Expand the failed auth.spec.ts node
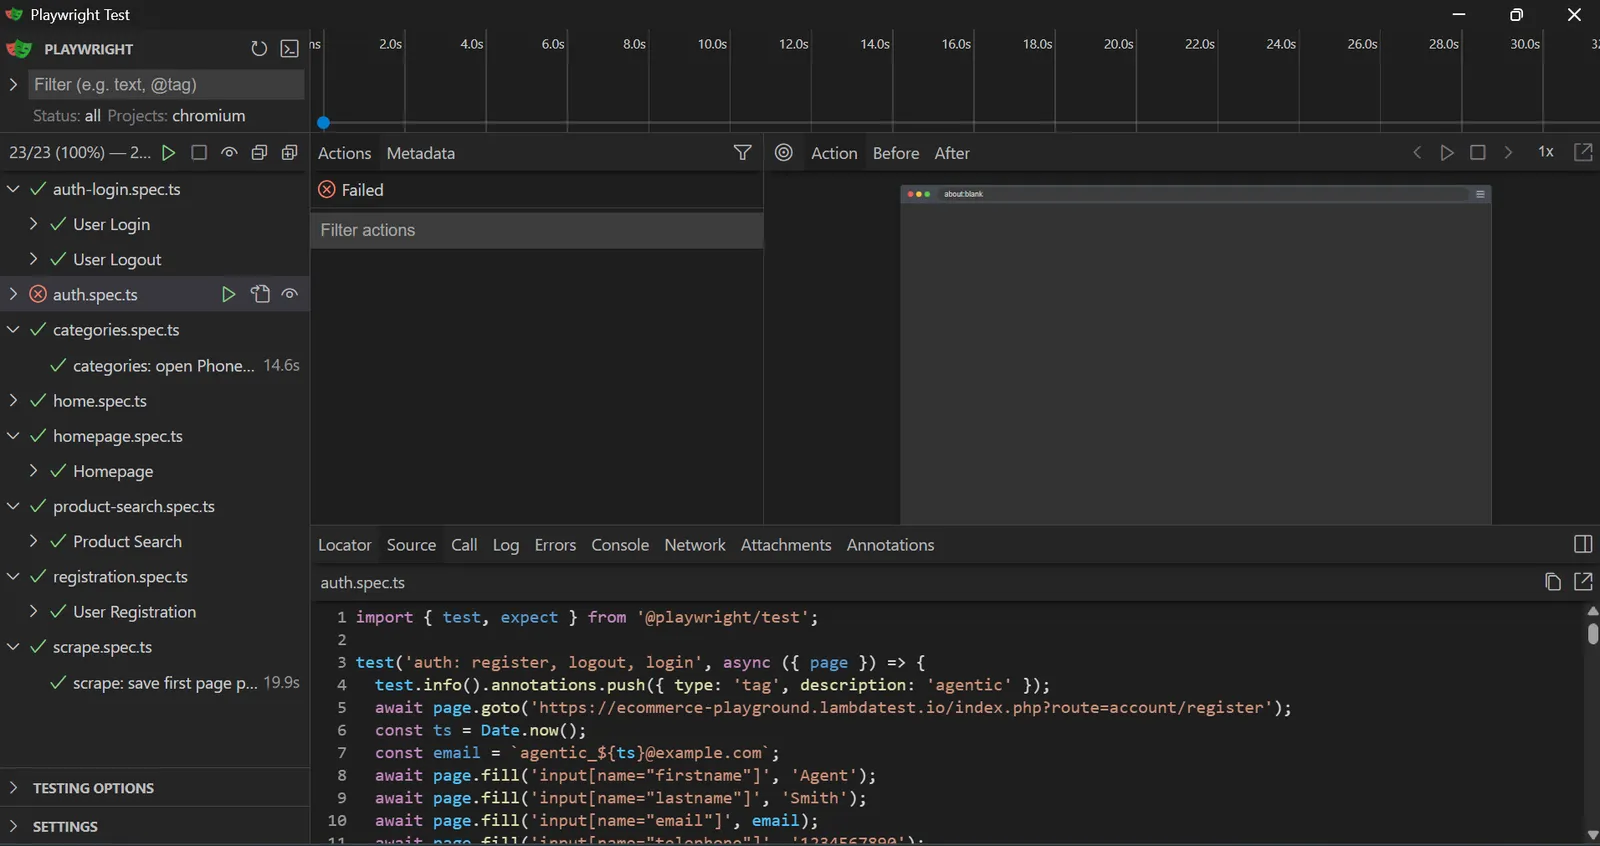 [x=13, y=294]
